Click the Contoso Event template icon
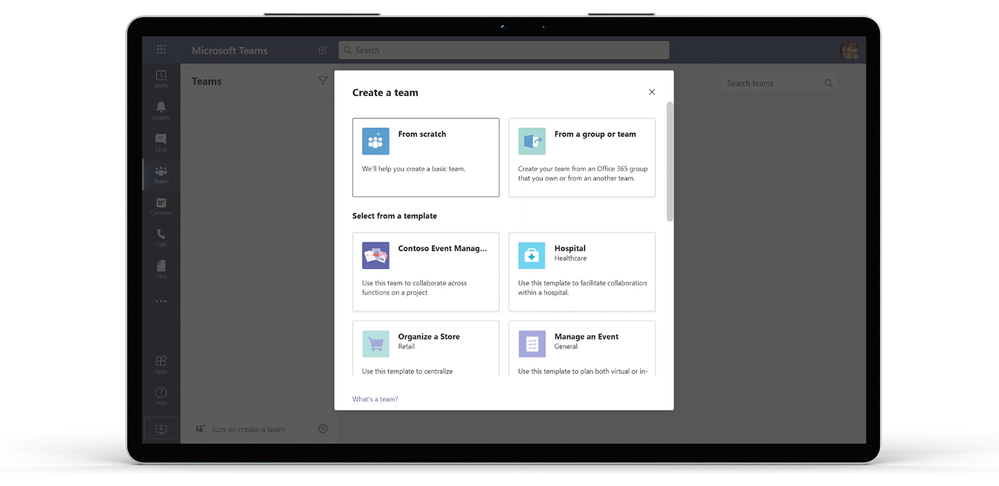 tap(376, 255)
